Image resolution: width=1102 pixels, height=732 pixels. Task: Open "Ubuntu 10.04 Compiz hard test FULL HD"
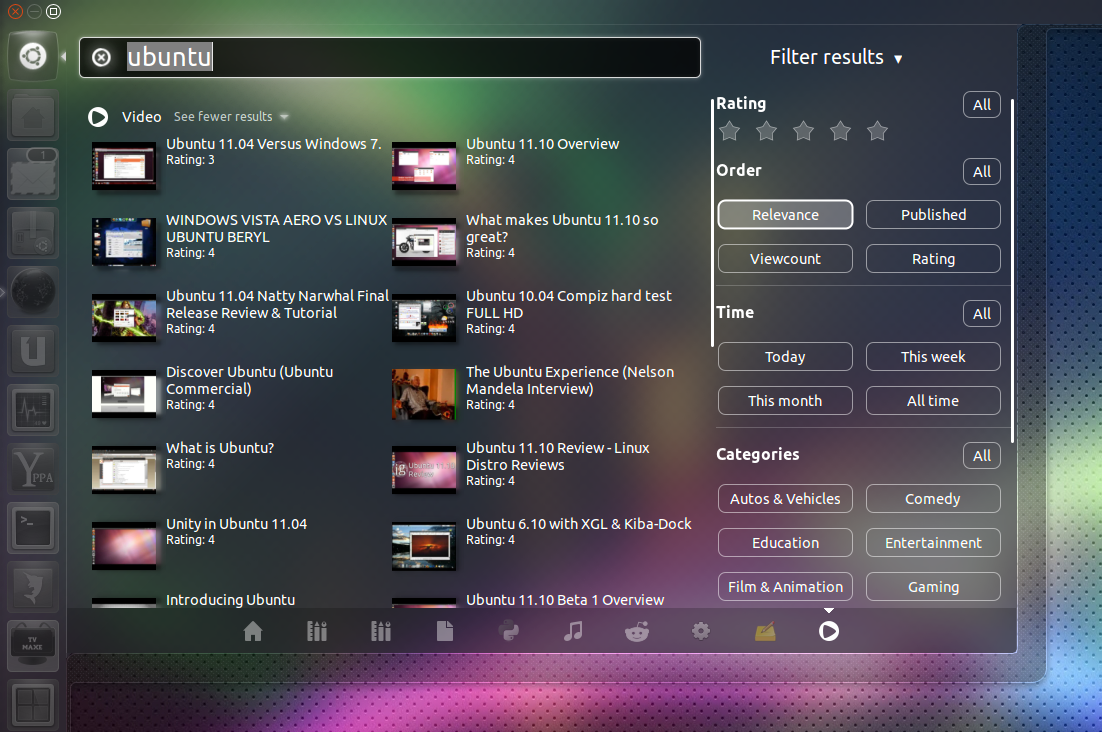click(x=569, y=304)
